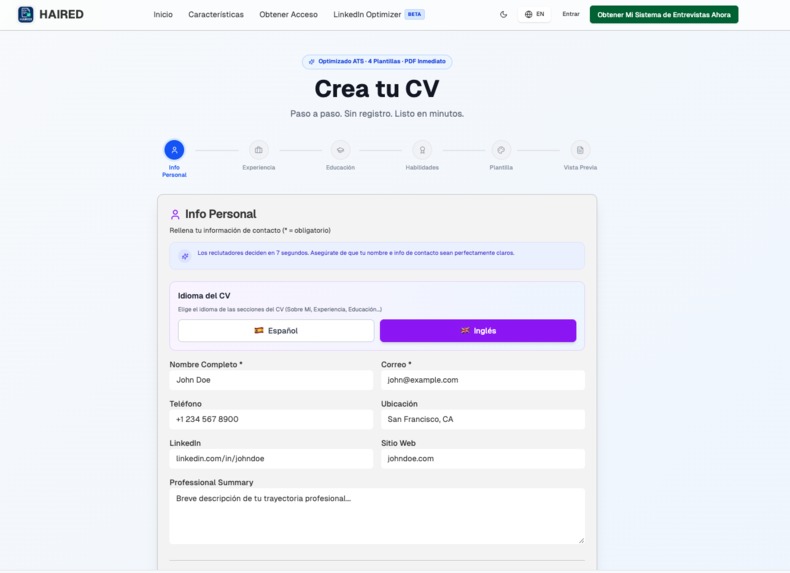The height and width of the screenshot is (573, 790).
Task: Click the Educación step label
Action: pos(340,167)
